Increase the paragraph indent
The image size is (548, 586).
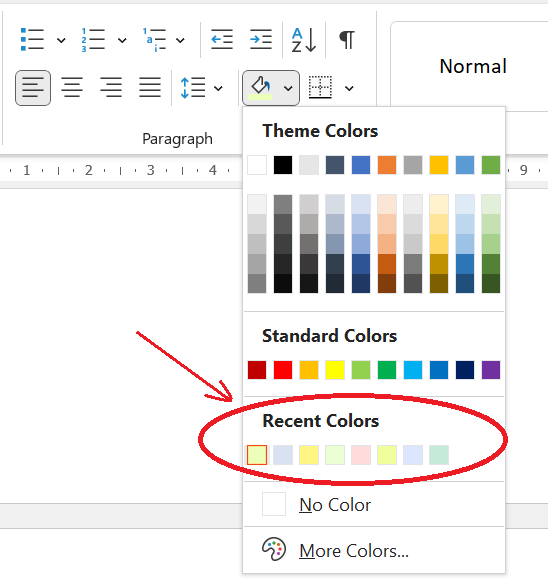coord(261,39)
